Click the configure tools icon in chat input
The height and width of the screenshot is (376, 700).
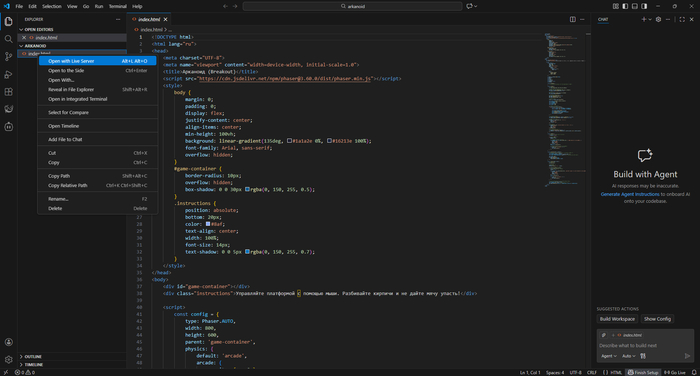(x=643, y=356)
